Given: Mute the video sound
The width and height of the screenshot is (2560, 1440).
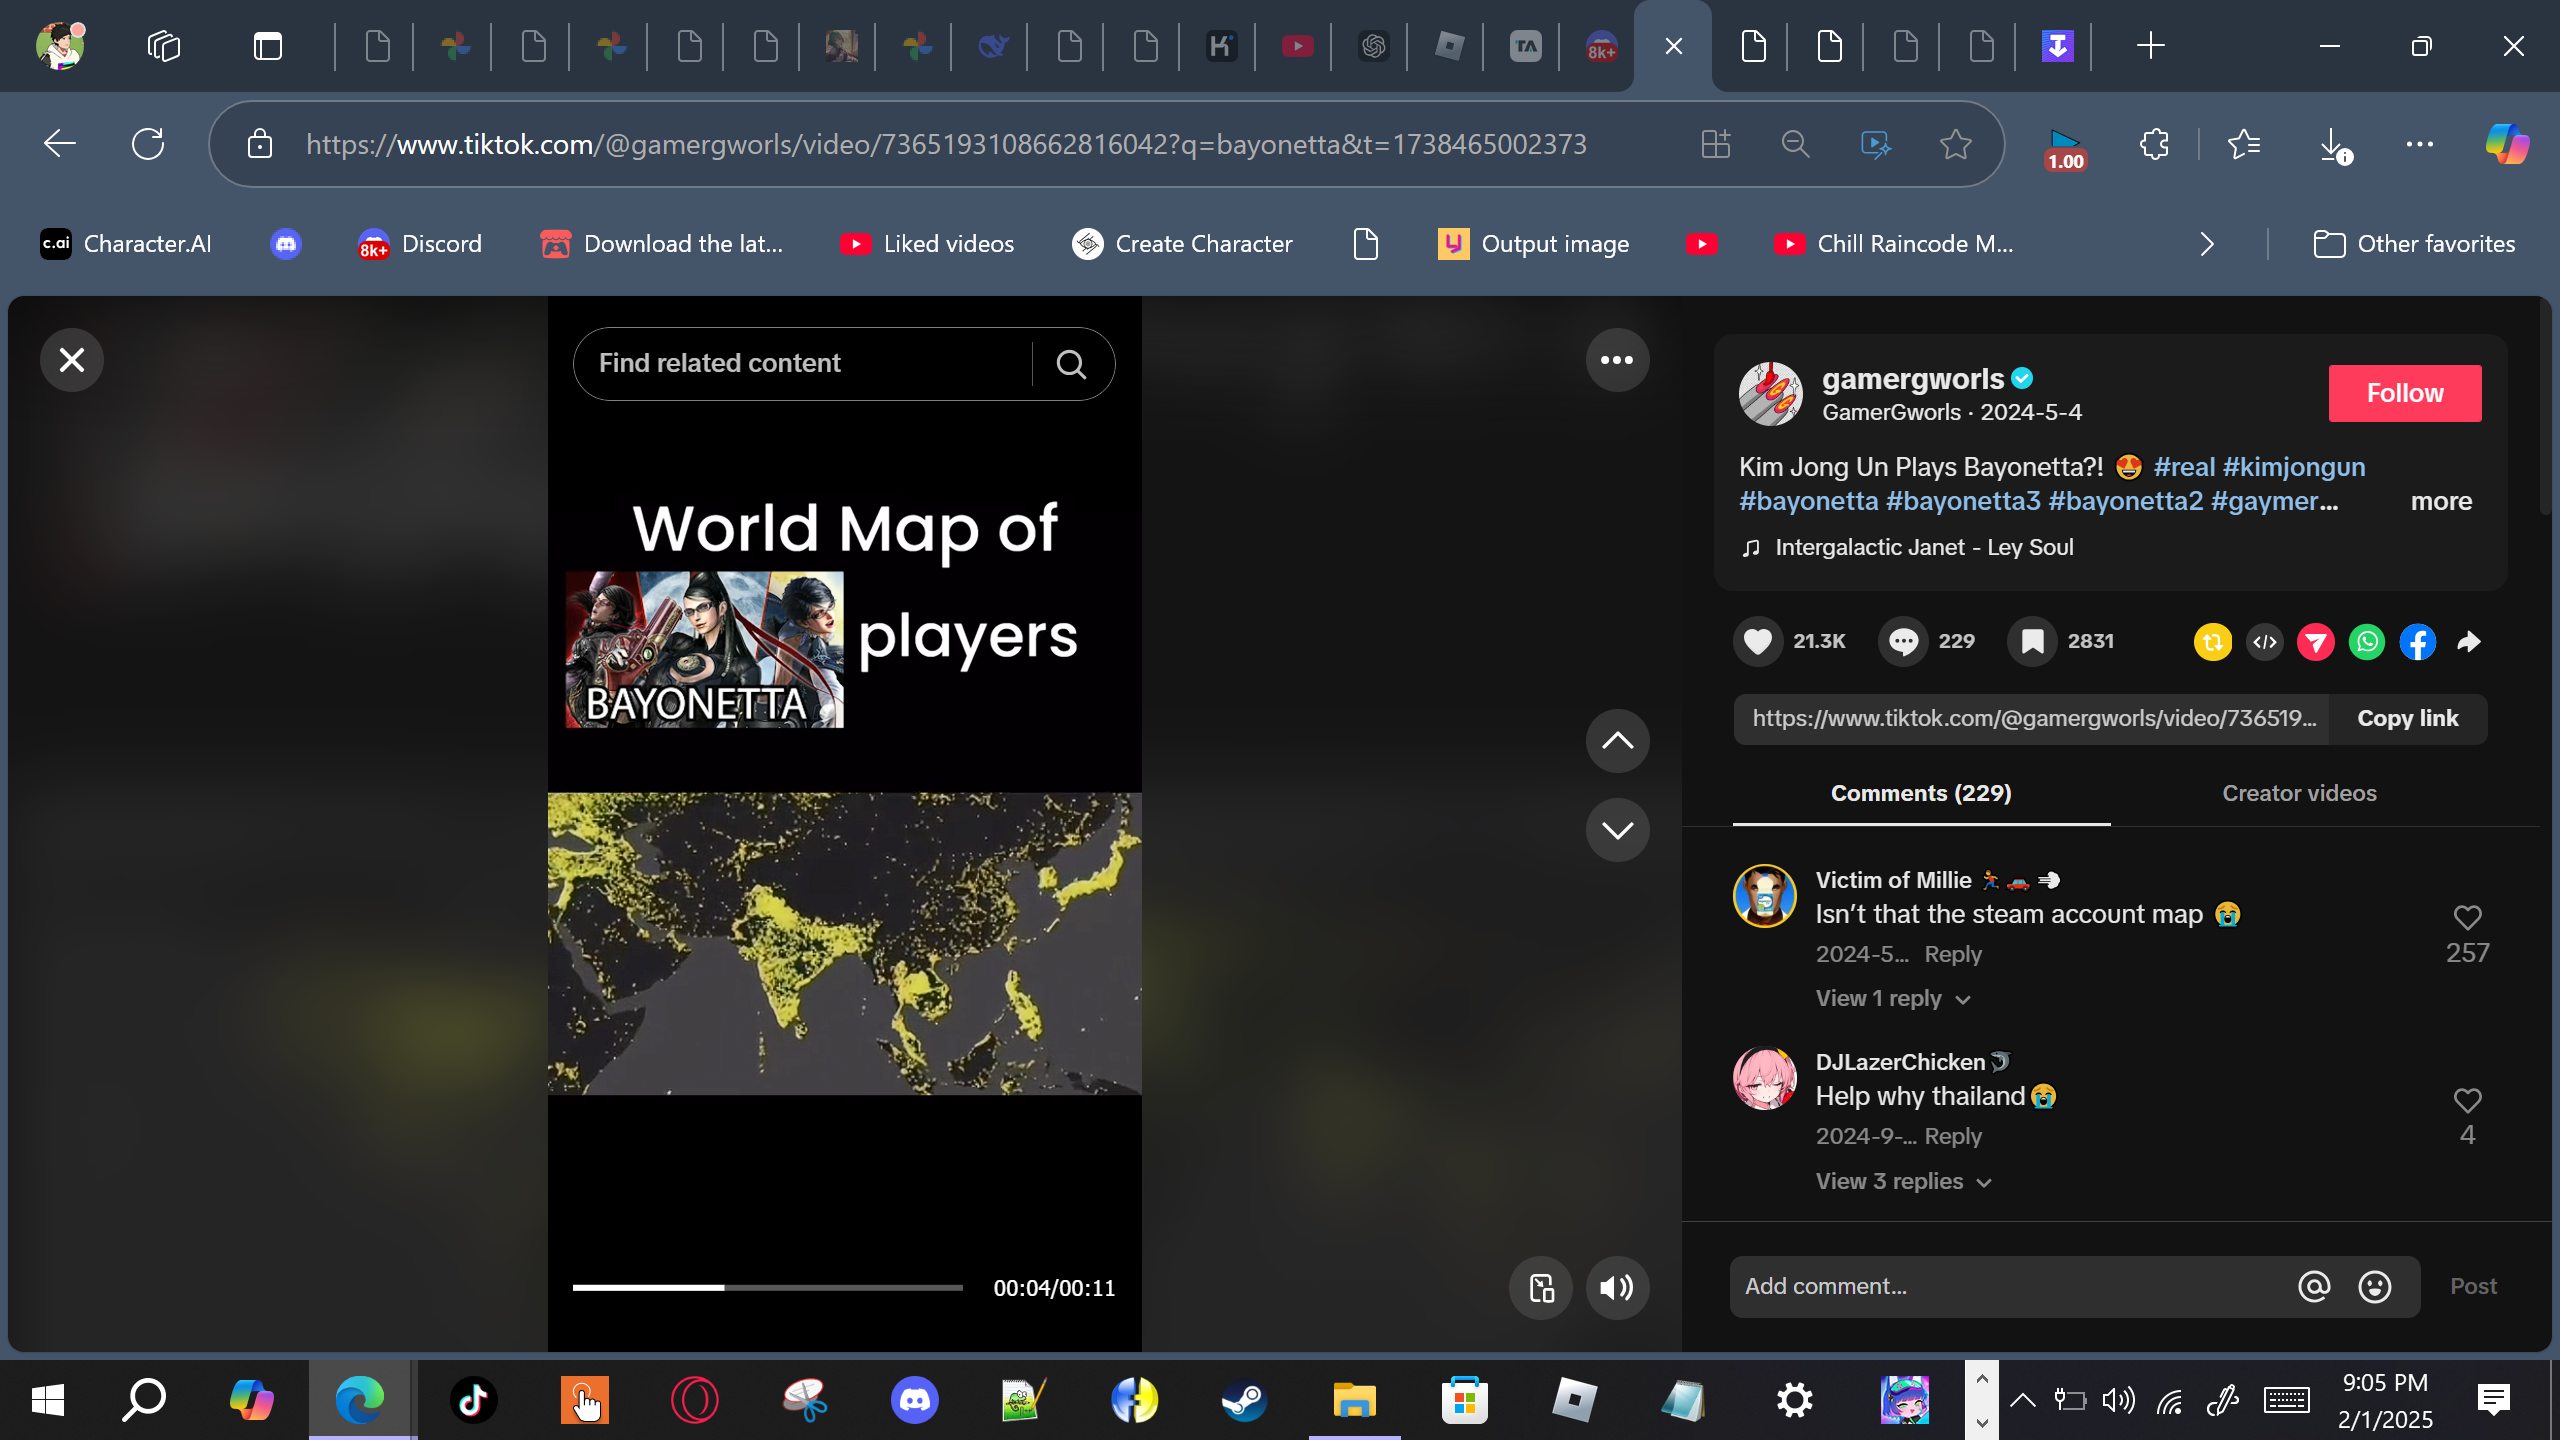Looking at the screenshot, I should 1616,1288.
